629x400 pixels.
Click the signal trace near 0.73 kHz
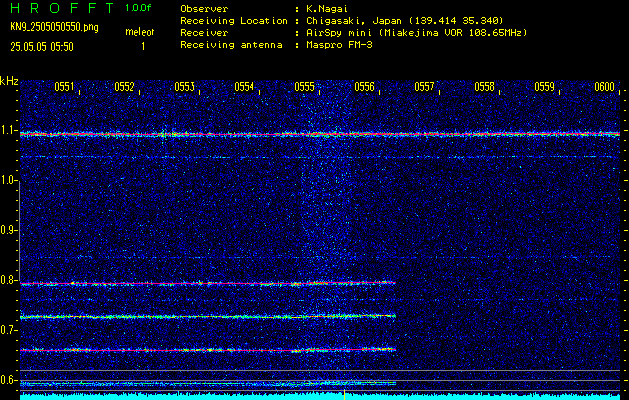208,317
